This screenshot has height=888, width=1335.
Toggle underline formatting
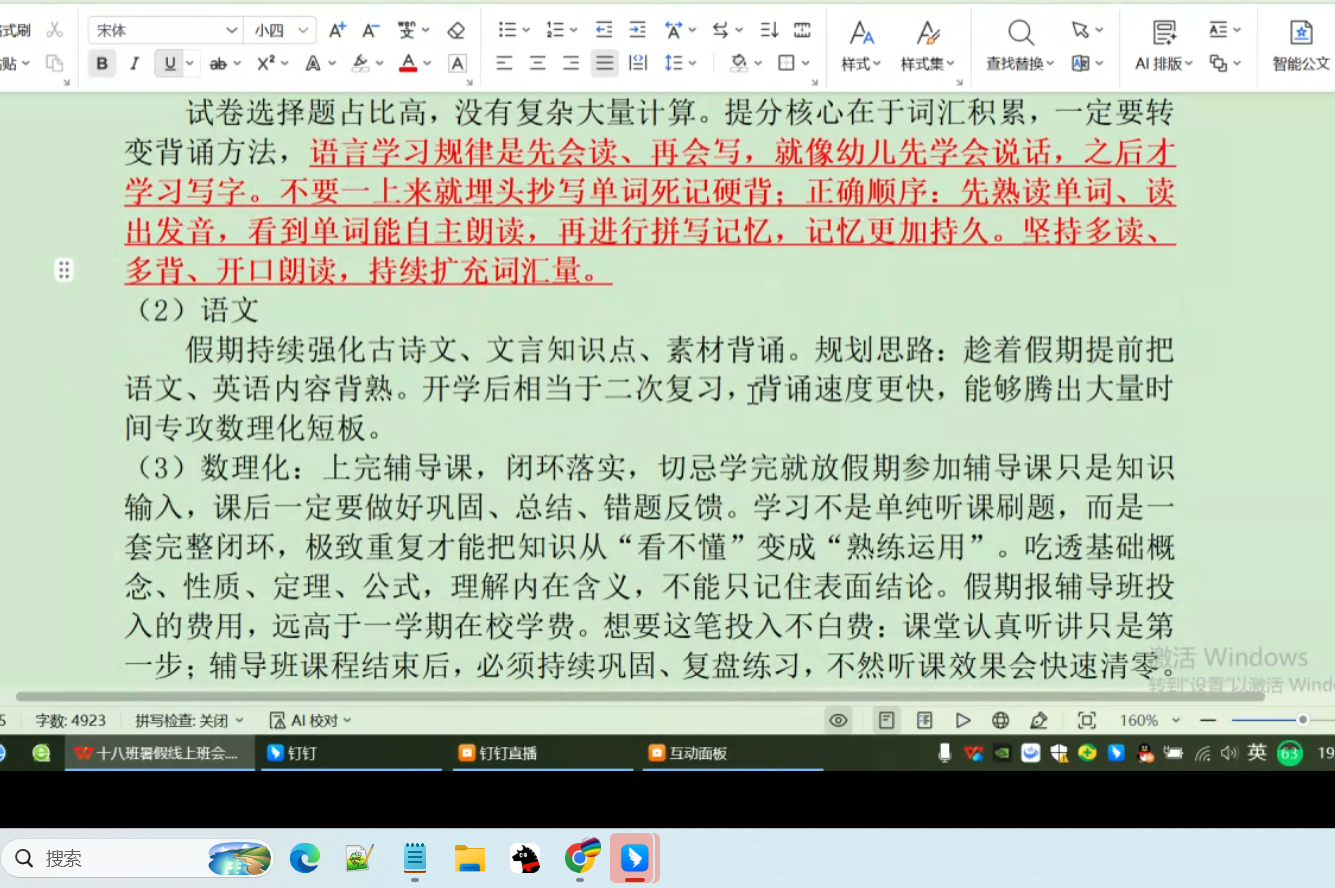click(170, 64)
